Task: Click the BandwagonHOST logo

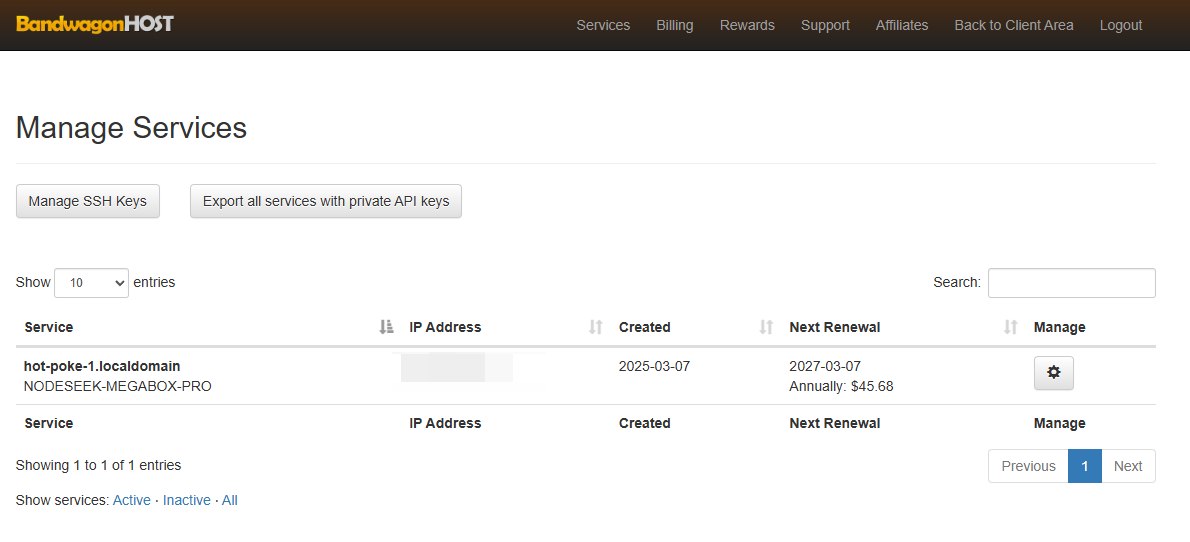Action: tap(95, 24)
